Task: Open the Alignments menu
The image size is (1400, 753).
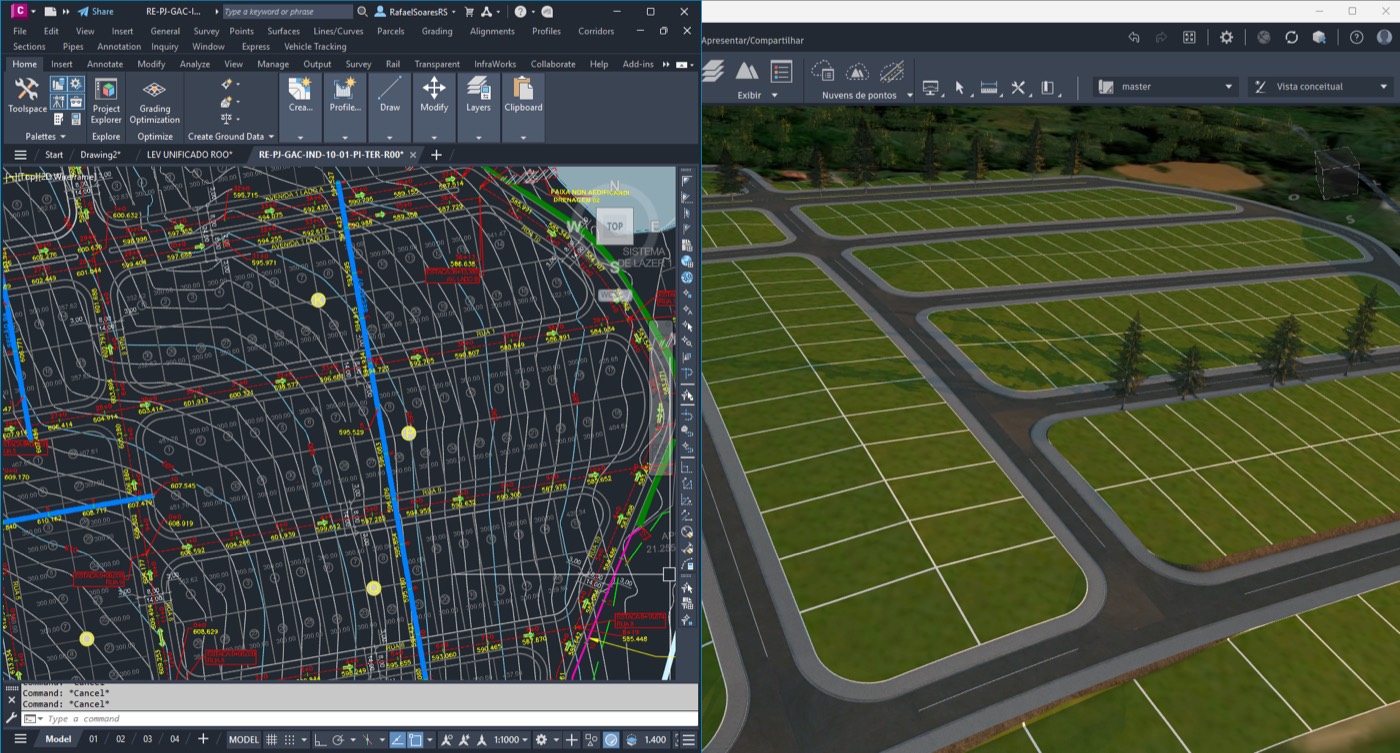Action: click(x=492, y=31)
